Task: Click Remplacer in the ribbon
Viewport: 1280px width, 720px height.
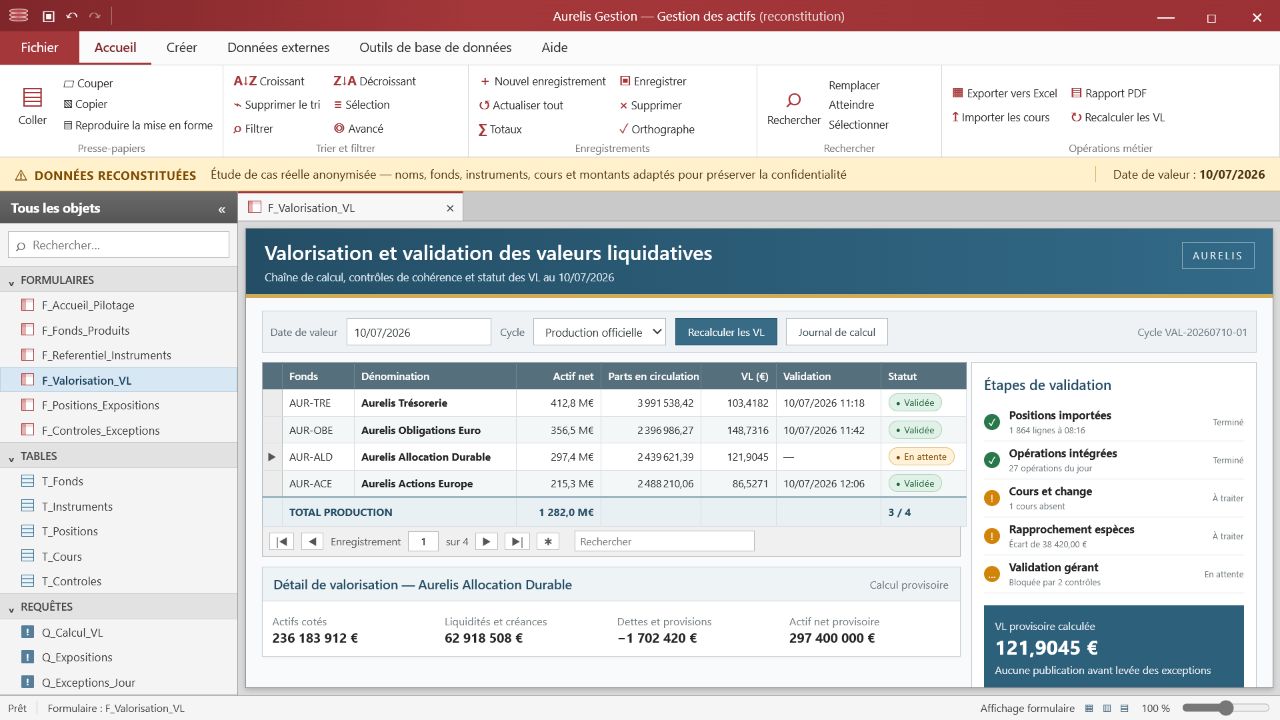Action: (x=854, y=85)
